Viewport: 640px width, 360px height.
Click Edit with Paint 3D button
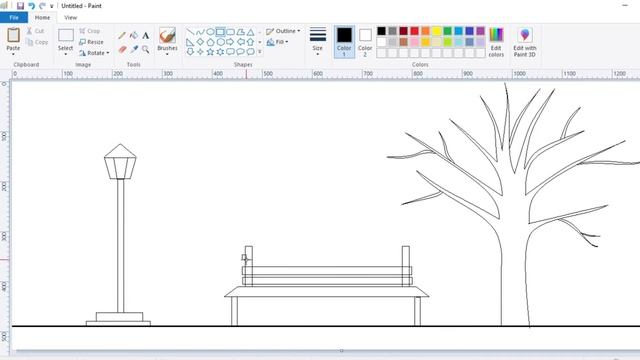525,42
